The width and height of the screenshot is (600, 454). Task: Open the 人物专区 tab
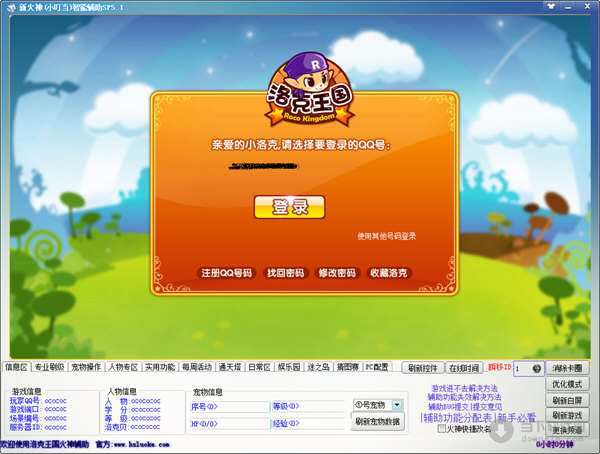tap(123, 367)
